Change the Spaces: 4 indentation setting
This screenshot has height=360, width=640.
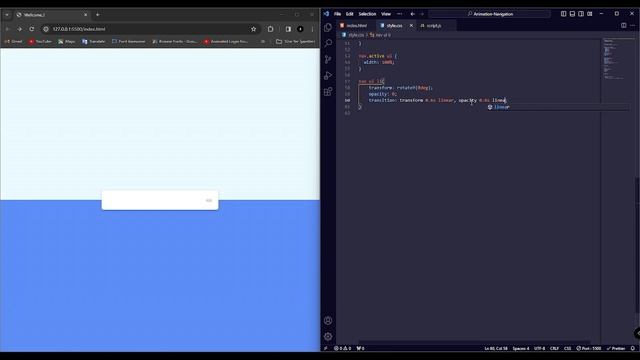pos(520,348)
